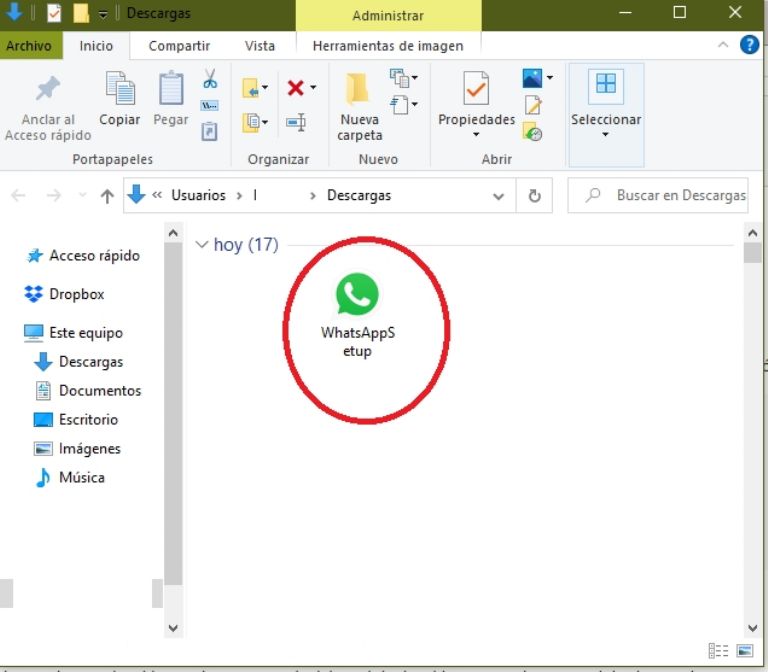Click the back navigation arrow
Viewport: 768px width, 672px height.
(x=18, y=195)
